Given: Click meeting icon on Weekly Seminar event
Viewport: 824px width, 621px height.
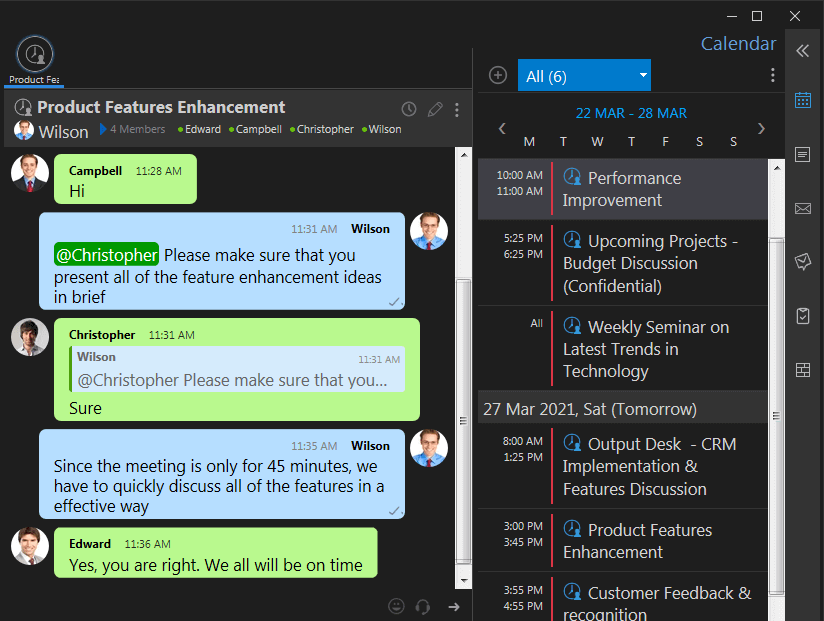Looking at the screenshot, I should point(572,326).
